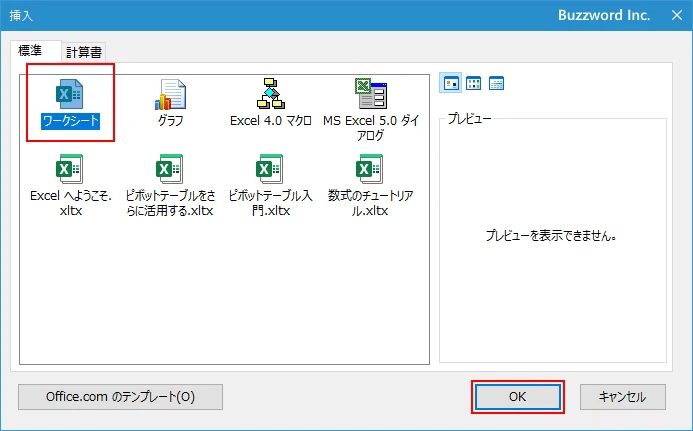Select the グラフ chart template icon

[170, 94]
